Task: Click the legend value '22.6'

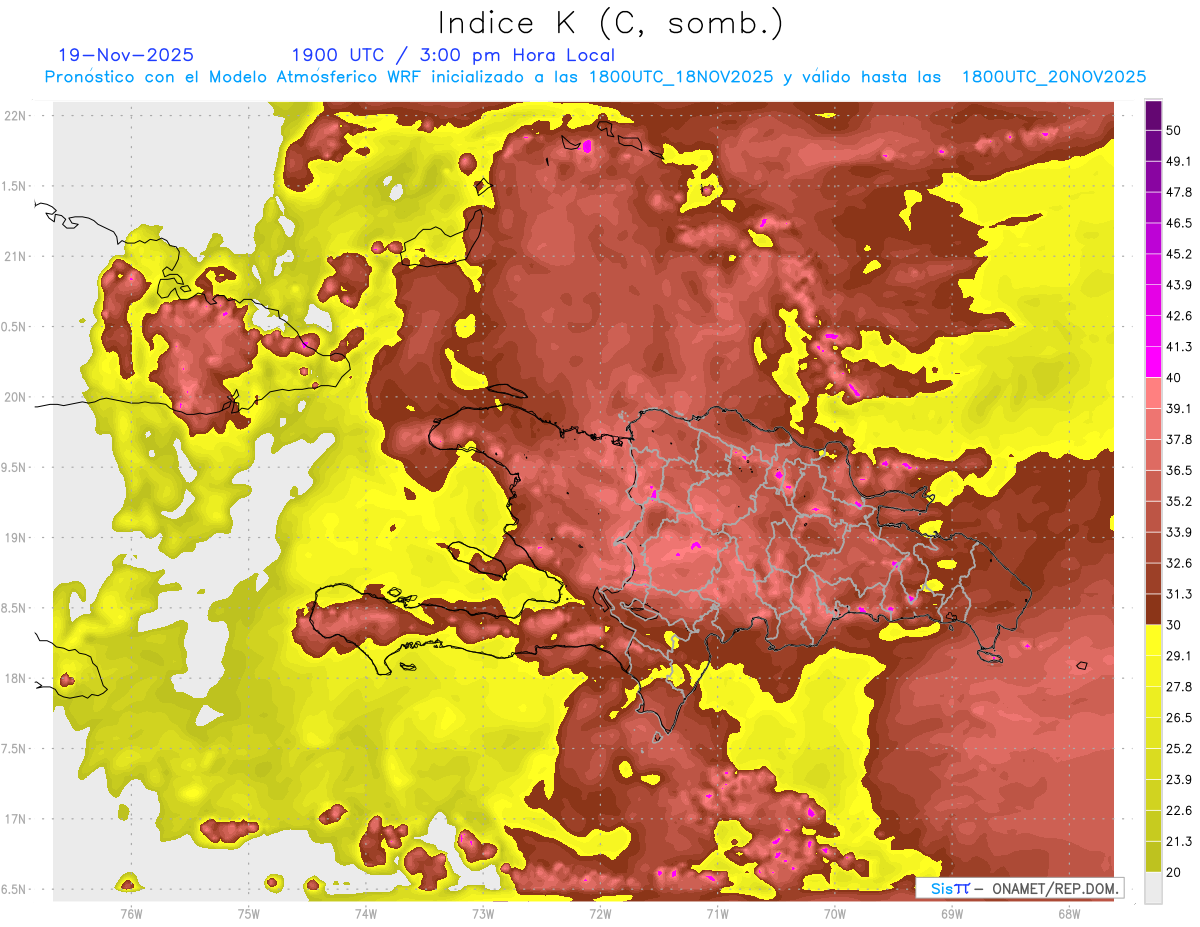Action: pyautogui.click(x=1178, y=811)
